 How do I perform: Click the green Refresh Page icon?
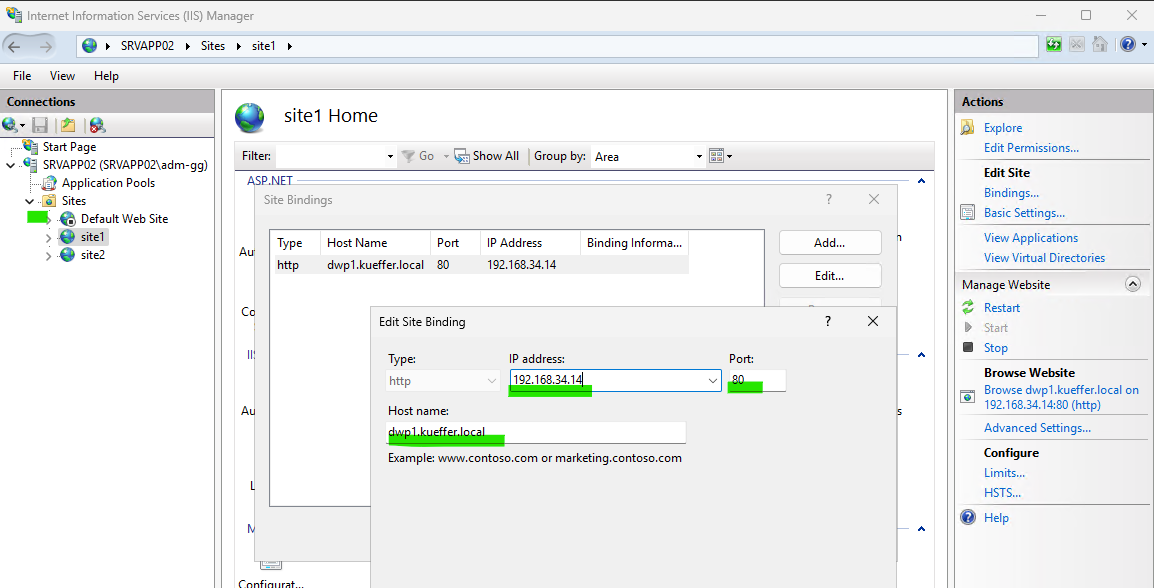point(1054,45)
